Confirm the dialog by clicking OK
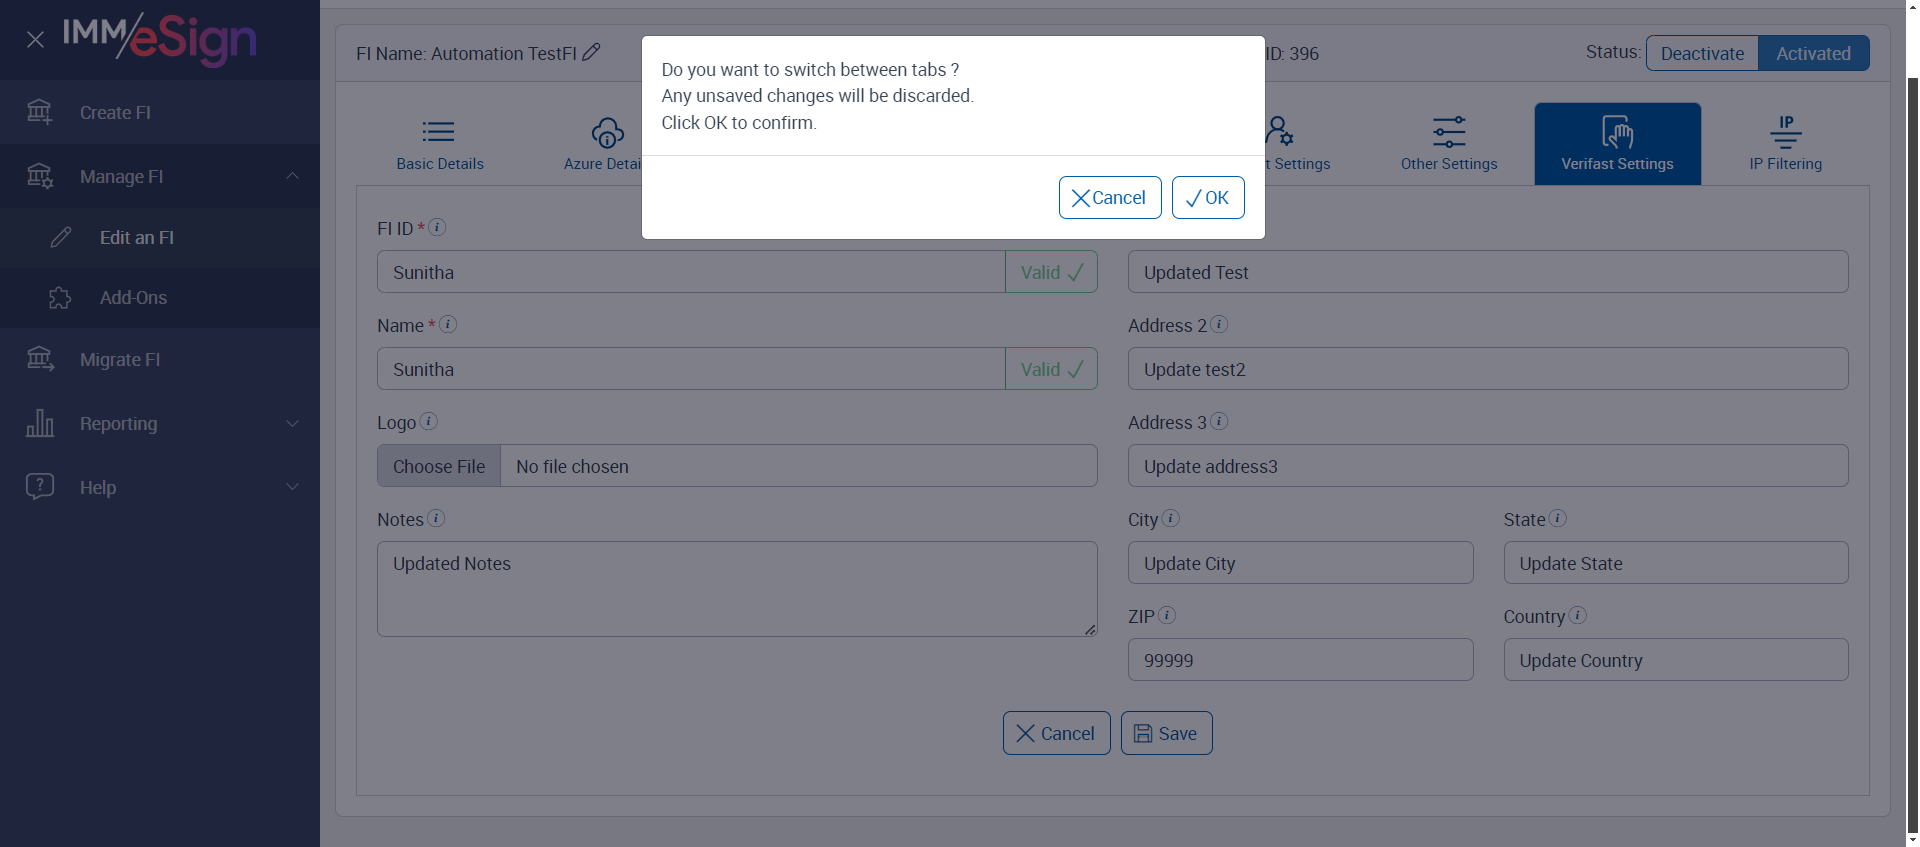 [x=1208, y=198]
